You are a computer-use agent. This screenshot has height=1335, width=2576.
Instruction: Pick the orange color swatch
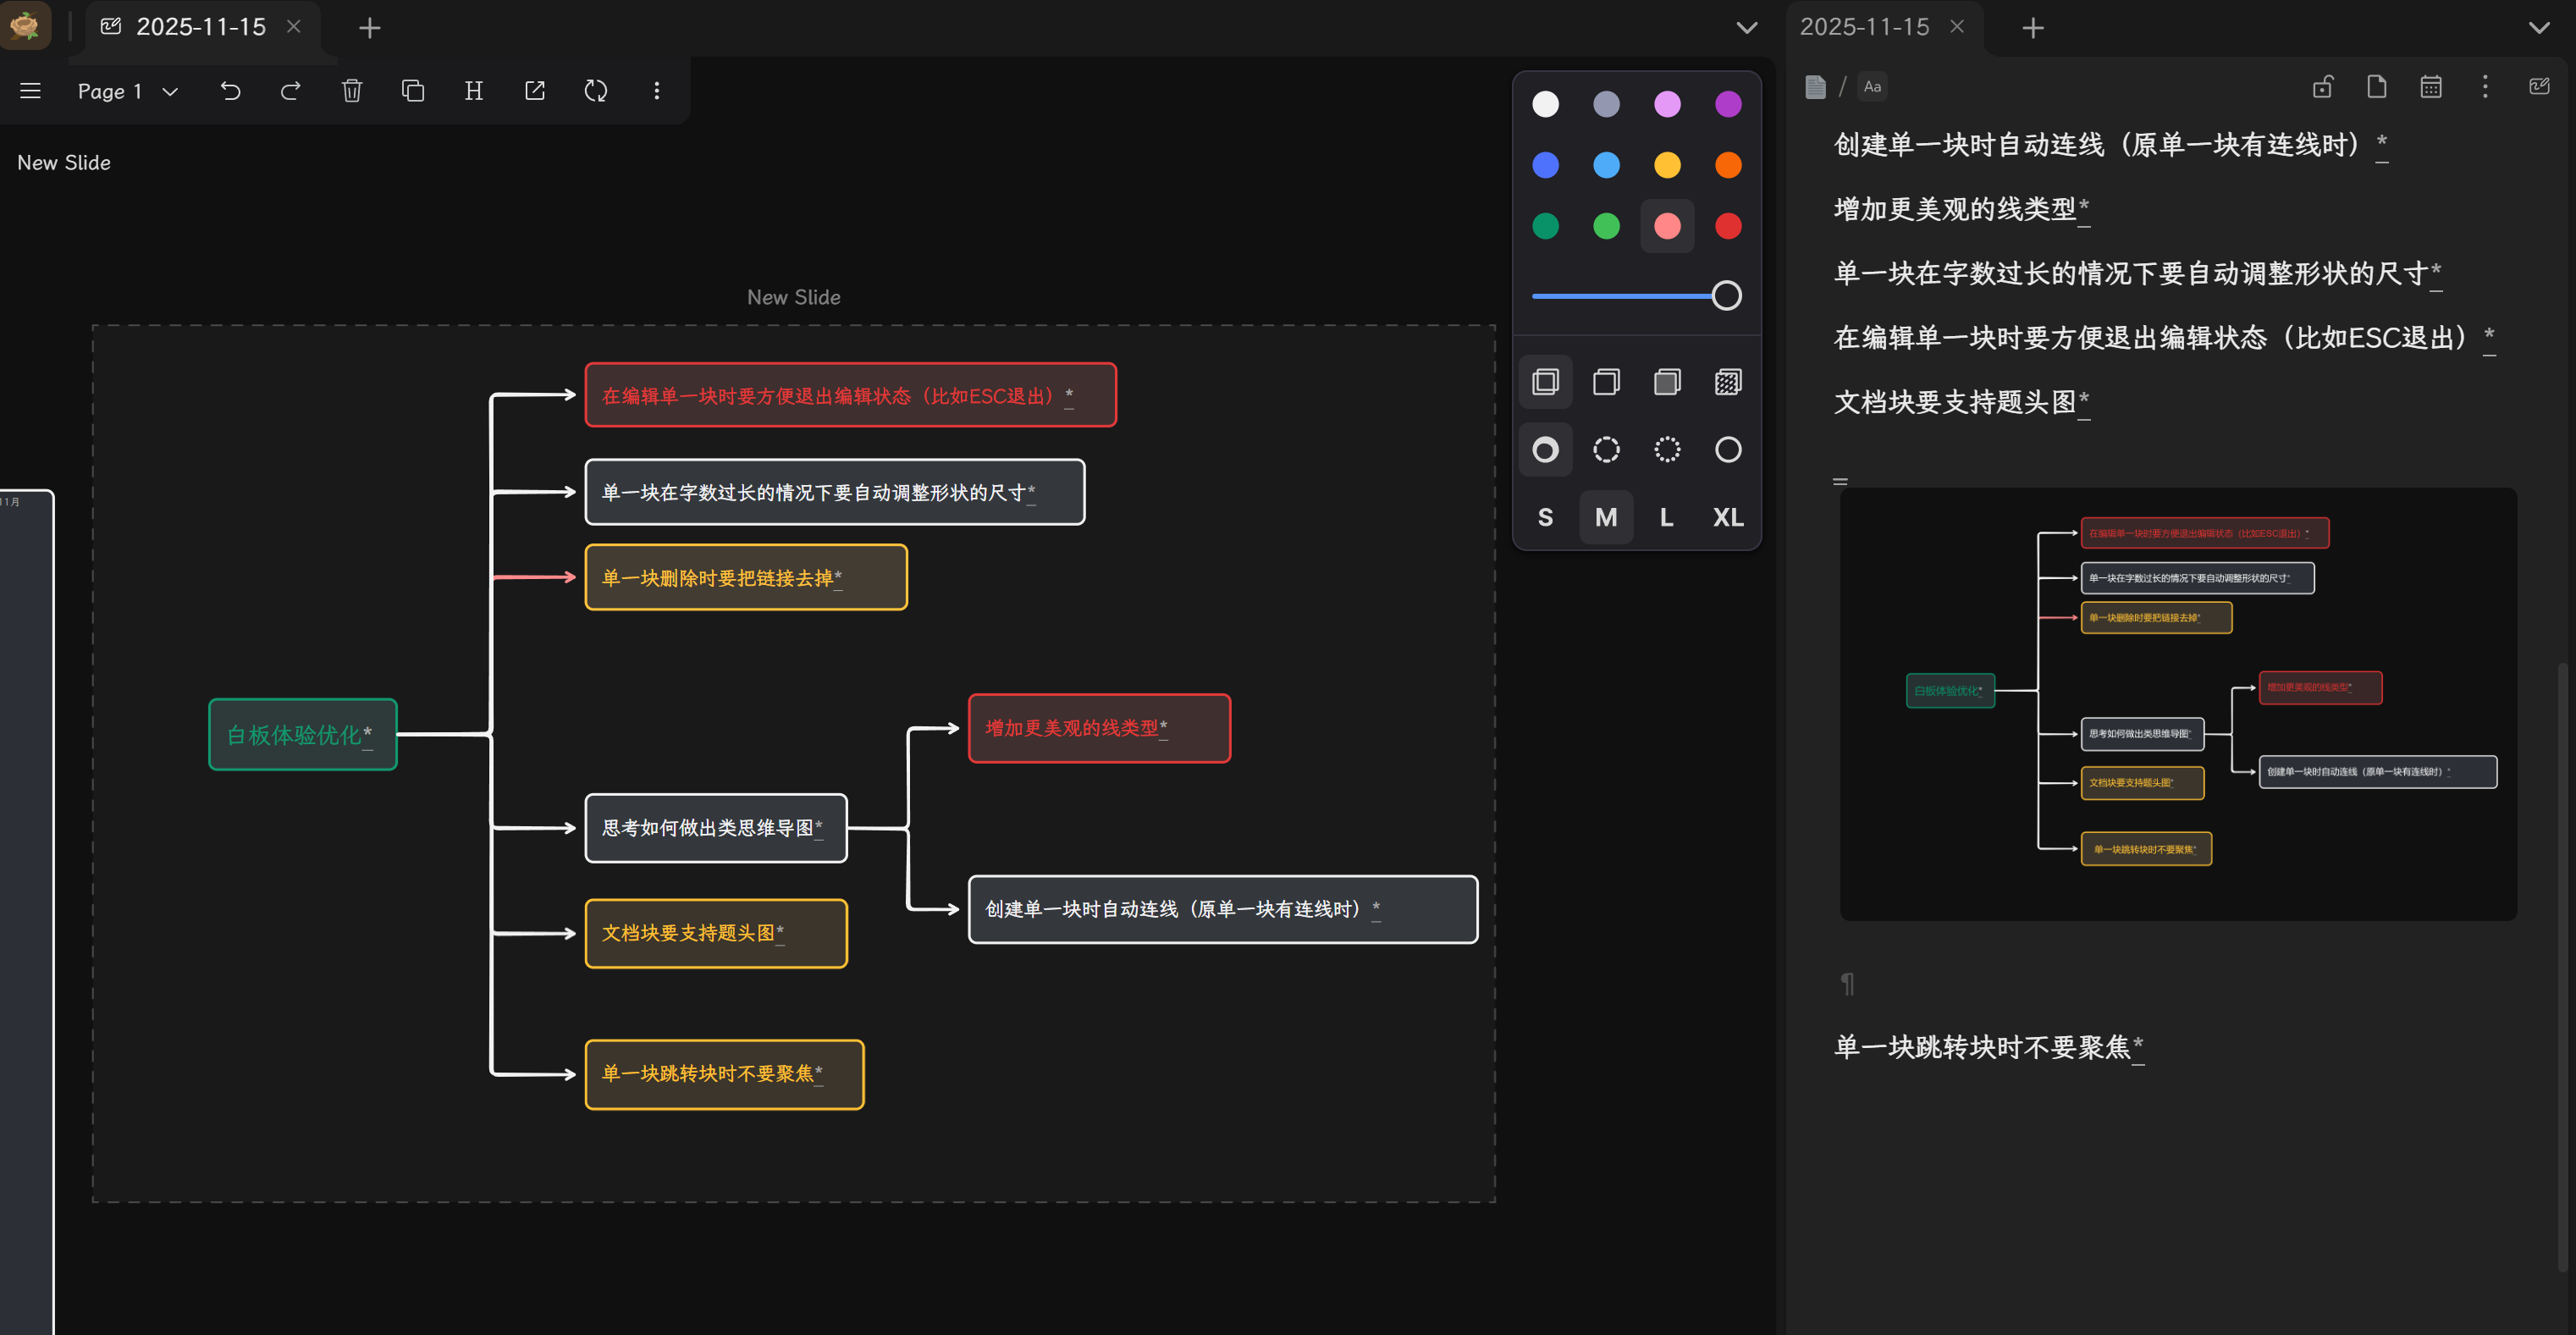pos(1728,165)
